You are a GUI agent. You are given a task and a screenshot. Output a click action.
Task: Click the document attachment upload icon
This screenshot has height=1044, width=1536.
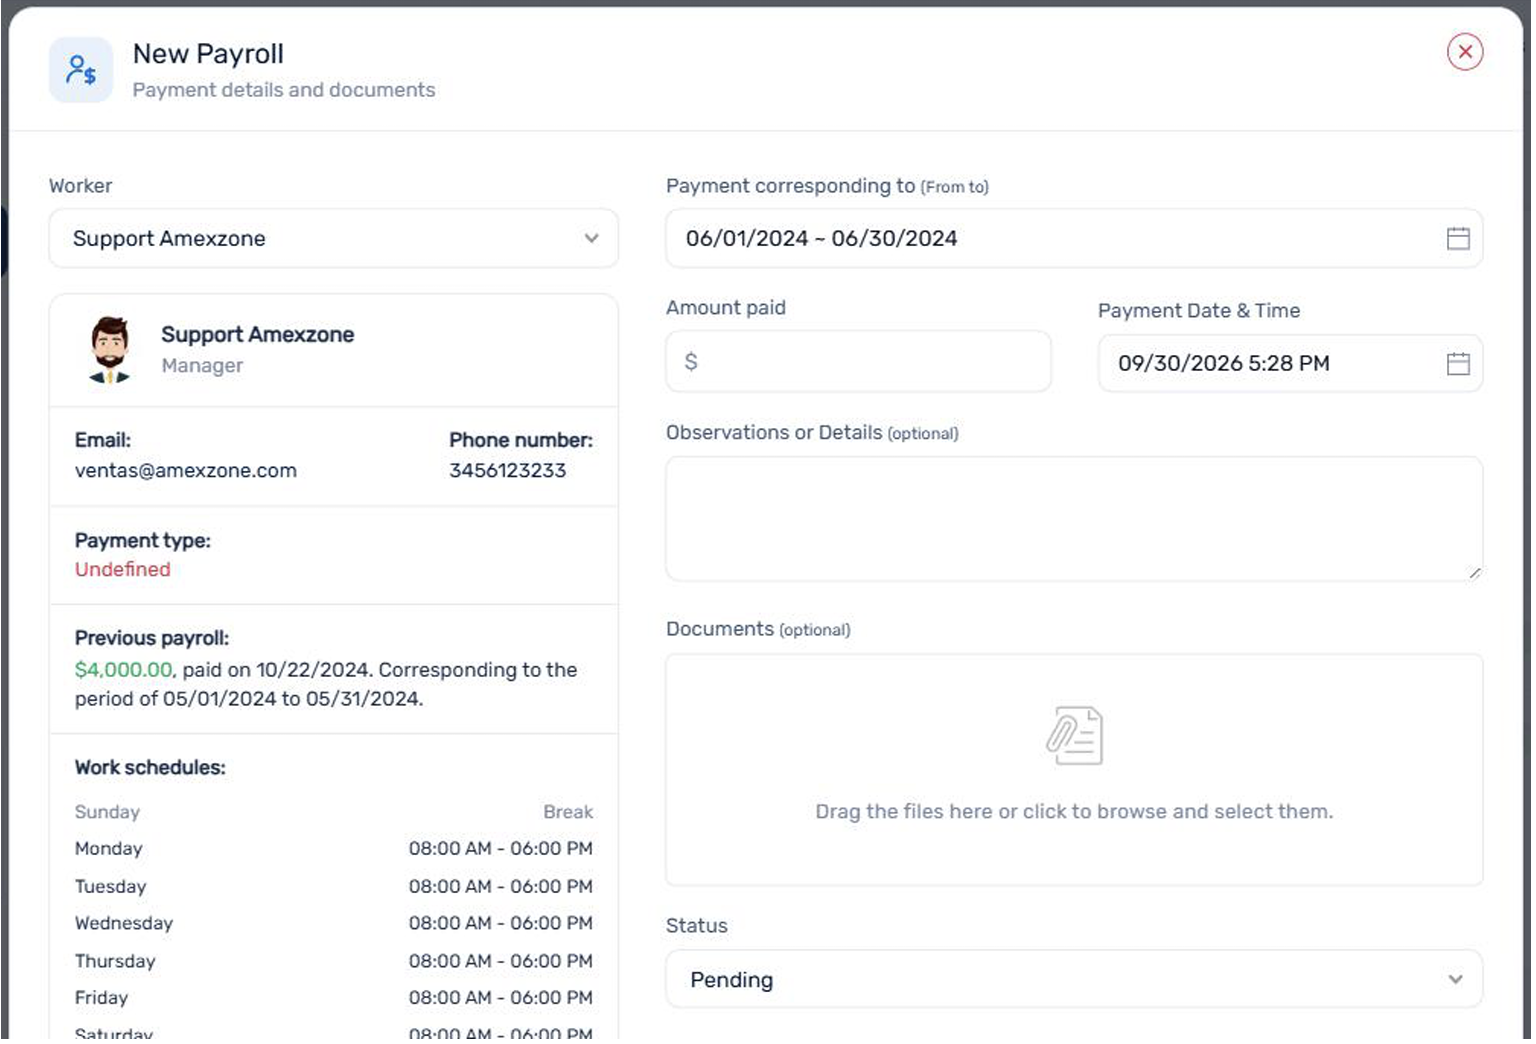tap(1074, 736)
